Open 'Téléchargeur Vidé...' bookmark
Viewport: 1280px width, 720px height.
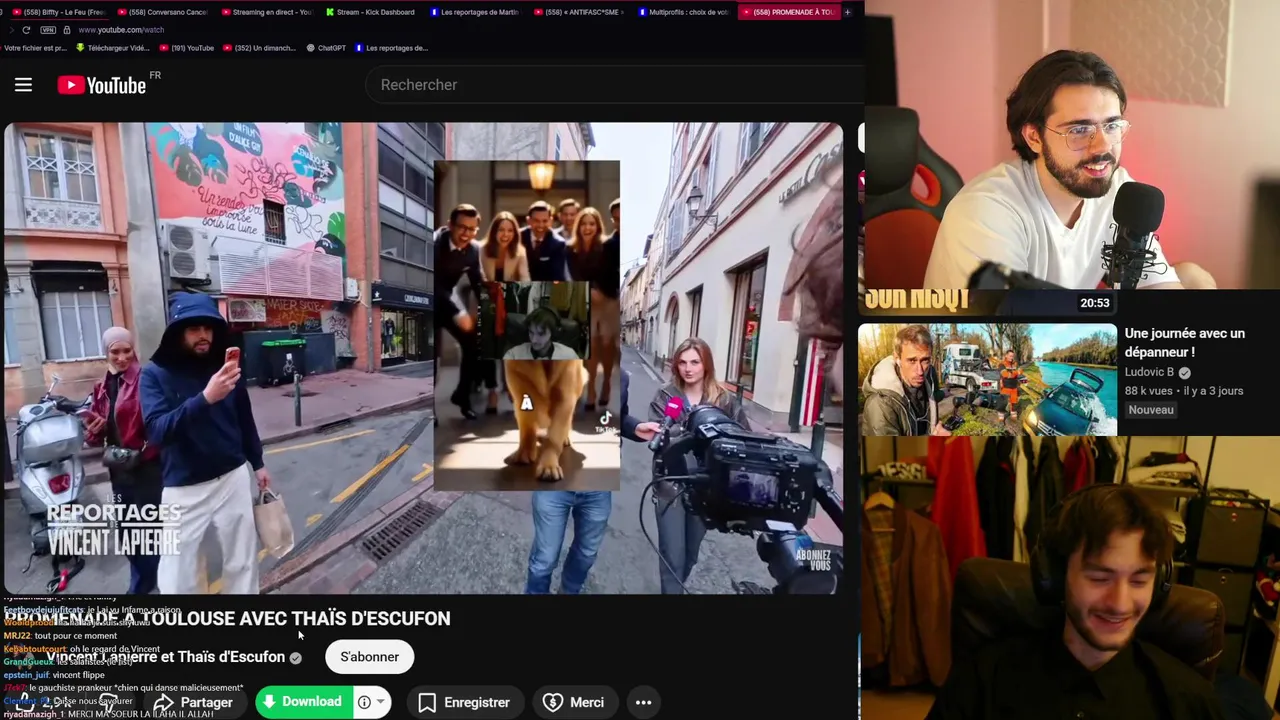[x=113, y=48]
